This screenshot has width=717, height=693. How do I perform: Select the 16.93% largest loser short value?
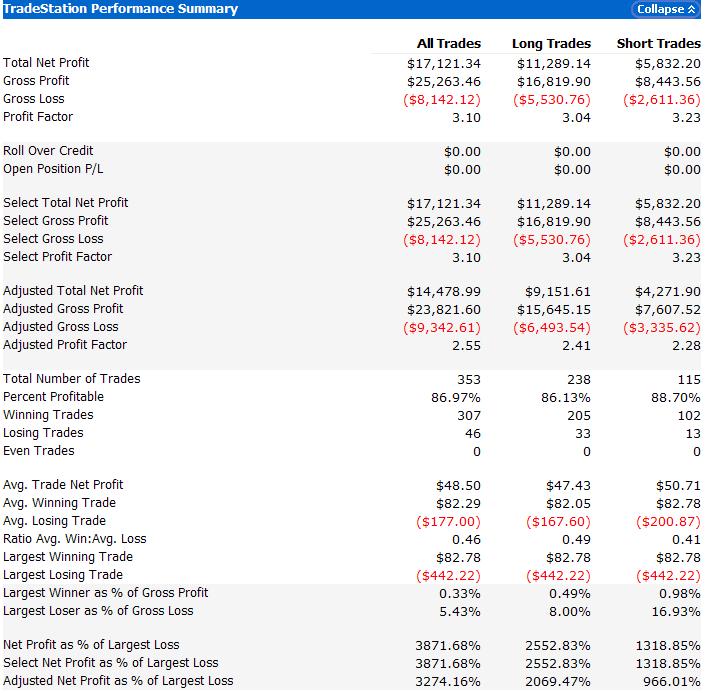click(x=676, y=612)
